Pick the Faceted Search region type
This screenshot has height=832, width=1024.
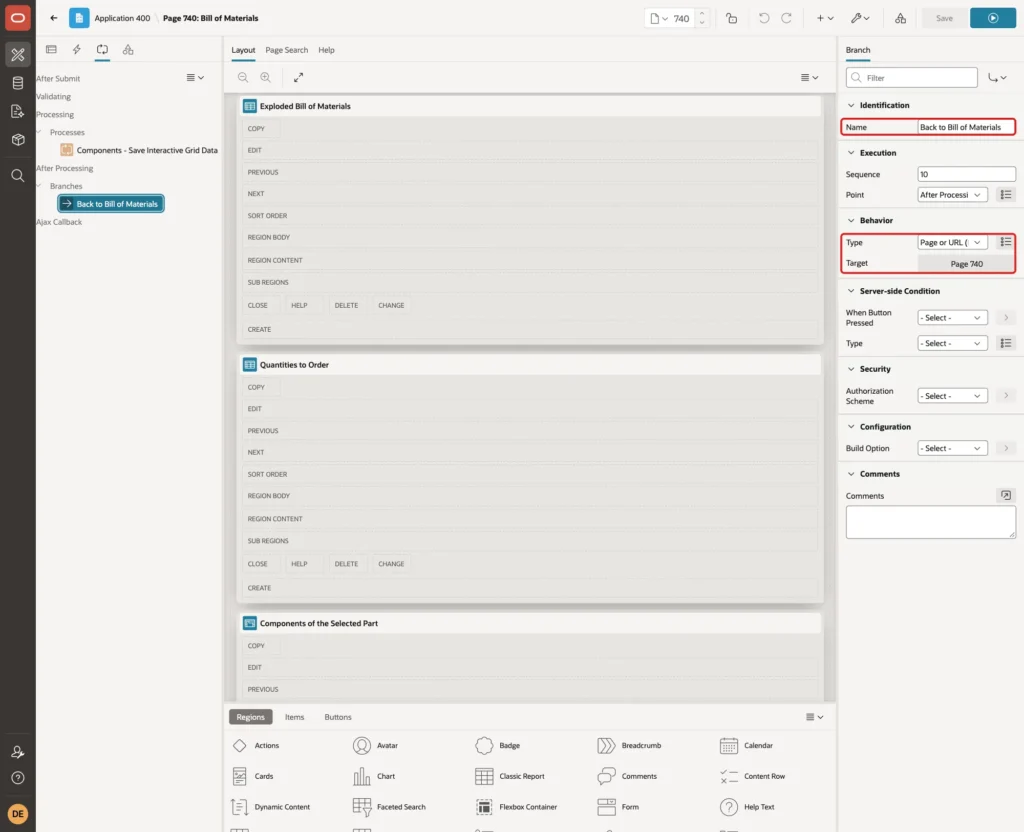click(389, 807)
